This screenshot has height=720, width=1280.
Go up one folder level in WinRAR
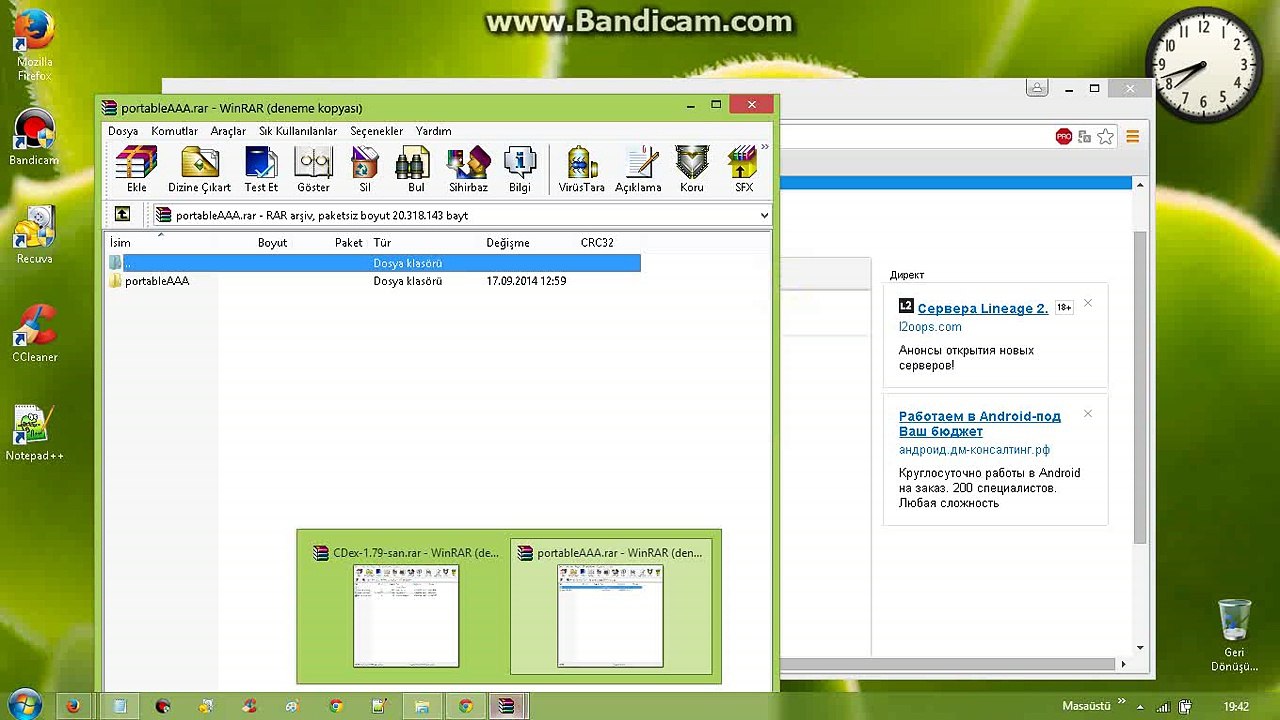click(x=122, y=214)
